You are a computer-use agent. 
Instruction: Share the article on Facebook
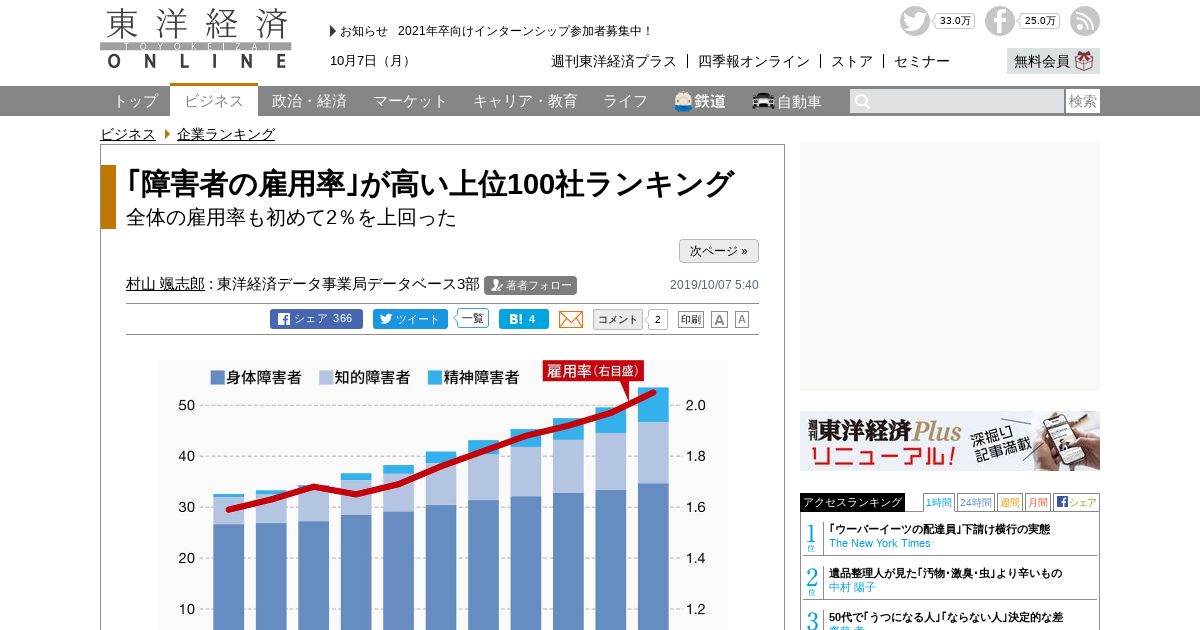(x=316, y=319)
